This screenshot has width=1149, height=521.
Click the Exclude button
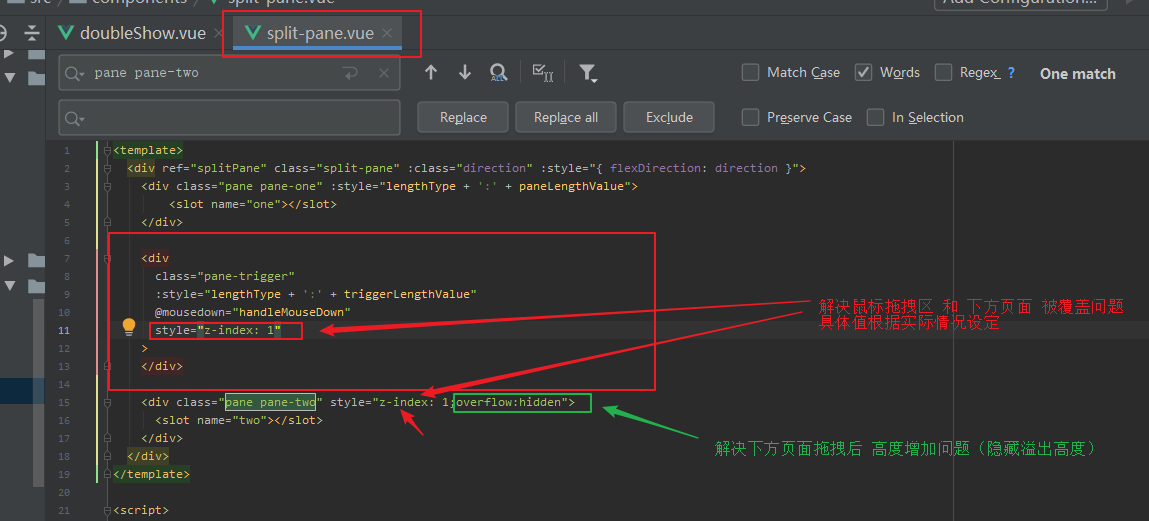click(669, 117)
